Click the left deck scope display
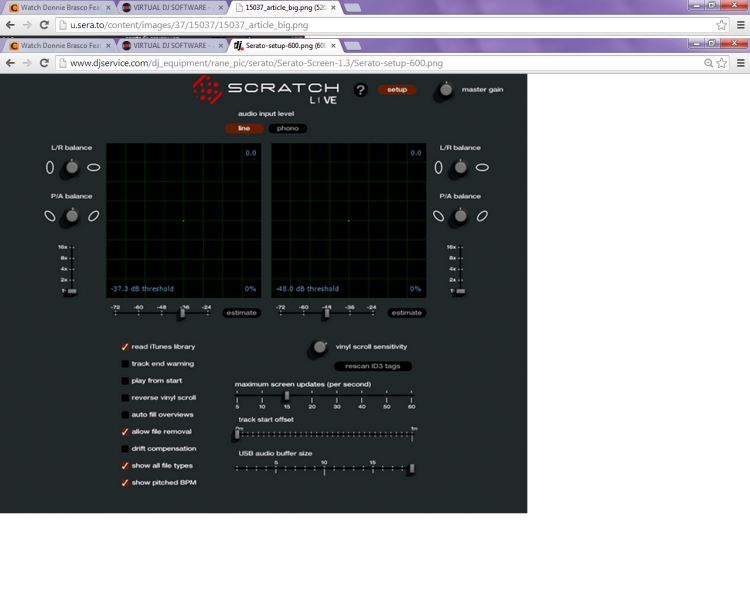750x600 pixels. click(184, 221)
